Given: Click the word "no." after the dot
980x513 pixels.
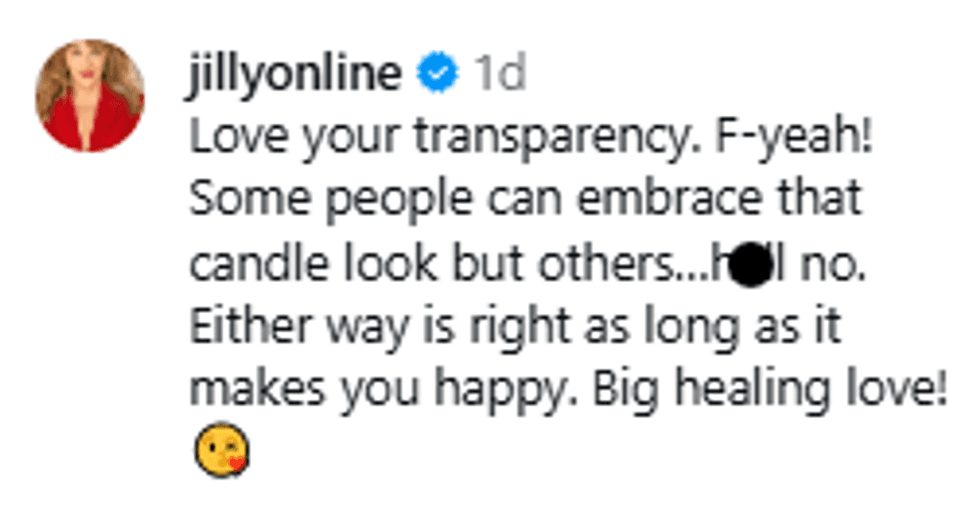Looking at the screenshot, I should (x=836, y=264).
